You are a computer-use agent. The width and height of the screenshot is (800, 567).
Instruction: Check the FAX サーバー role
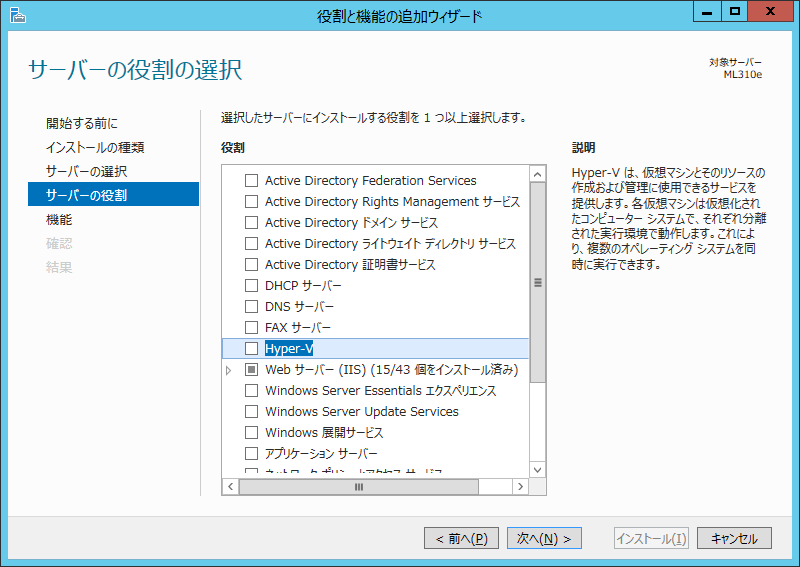coord(251,328)
